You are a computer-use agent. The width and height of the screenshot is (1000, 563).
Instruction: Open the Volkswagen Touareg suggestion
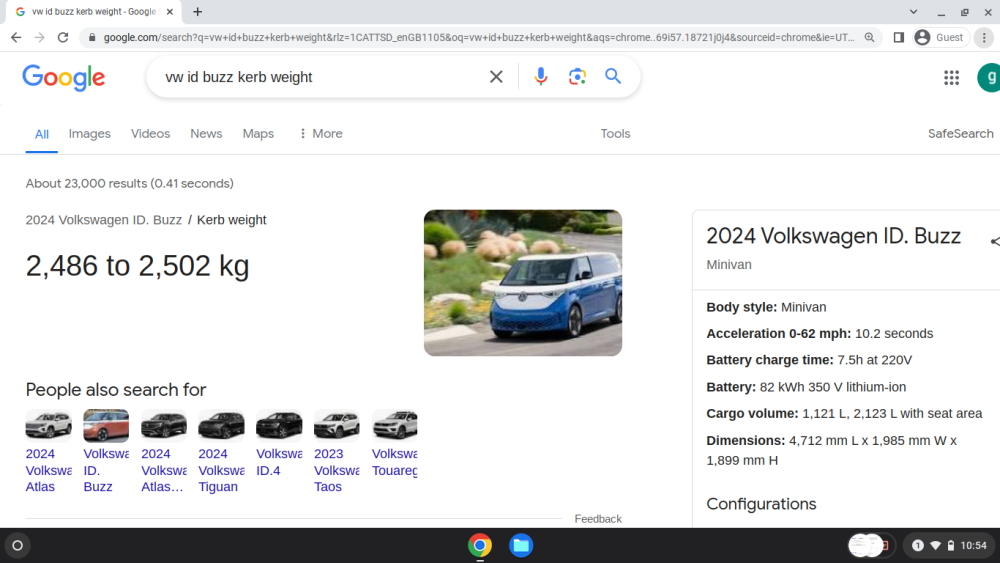coord(395,443)
